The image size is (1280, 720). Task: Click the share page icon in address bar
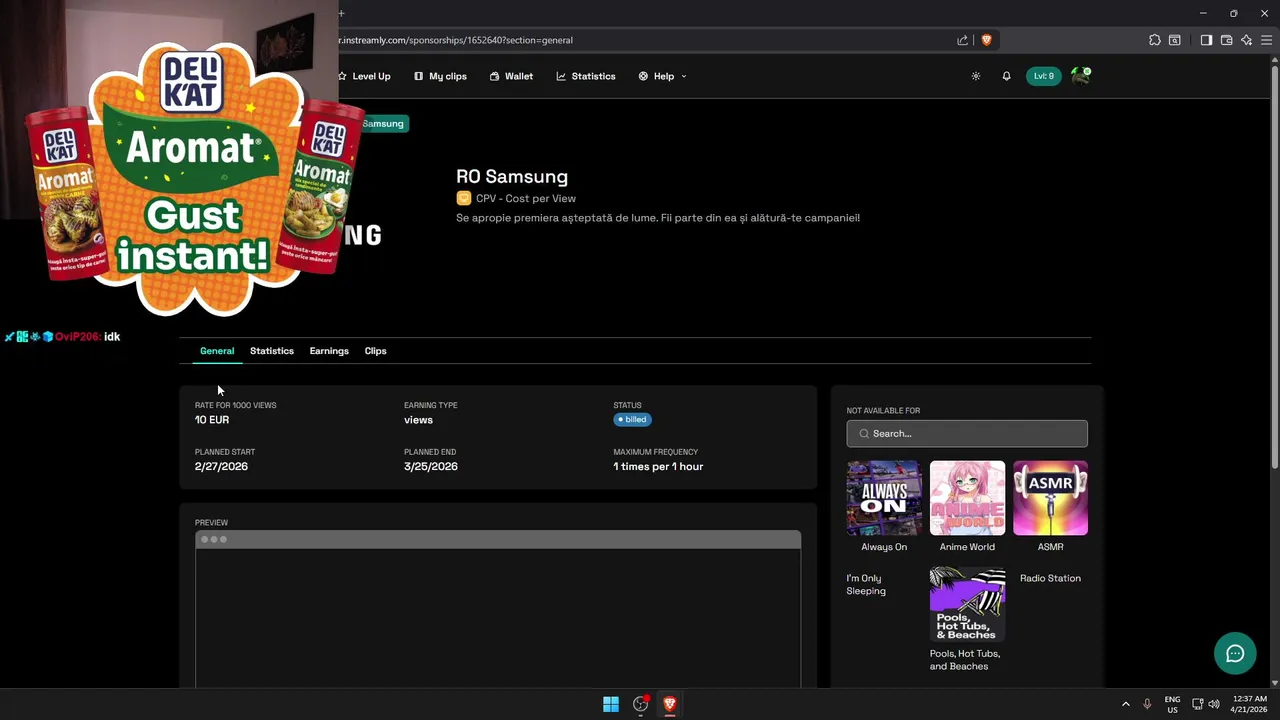click(962, 40)
